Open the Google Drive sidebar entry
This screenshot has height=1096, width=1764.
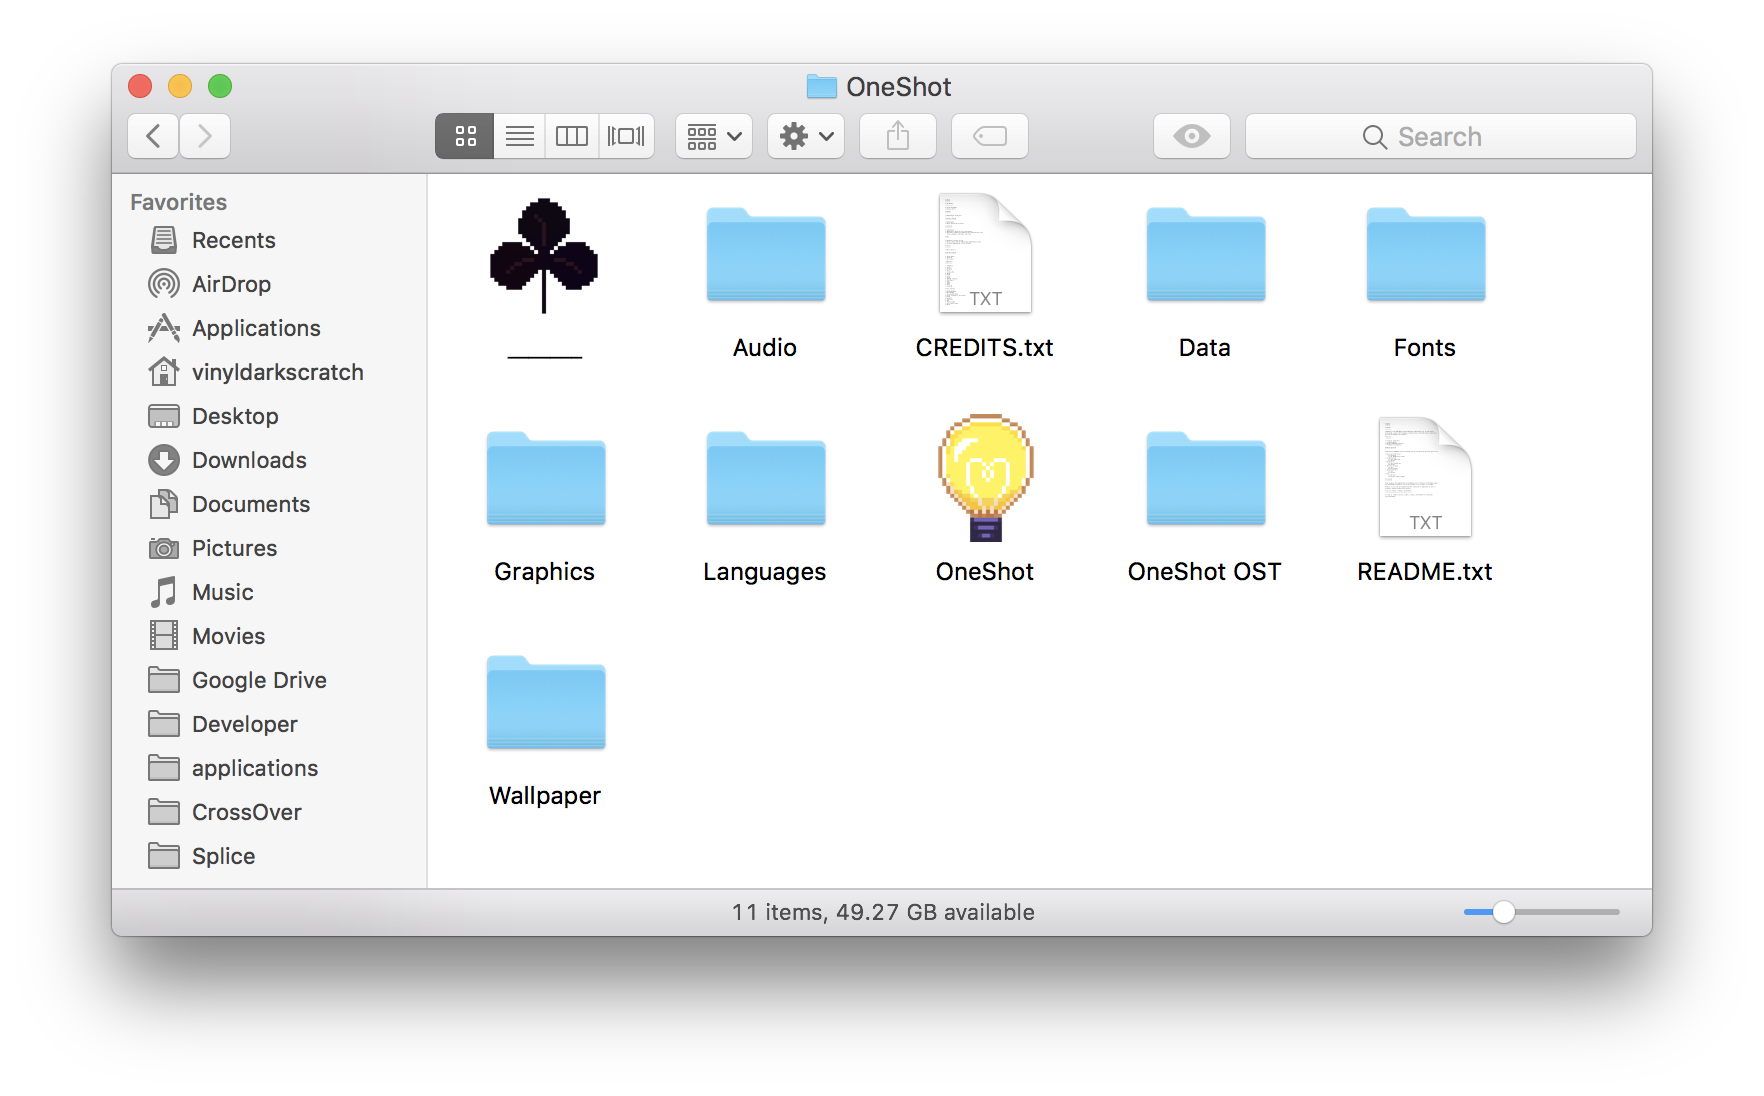pyautogui.click(x=258, y=680)
